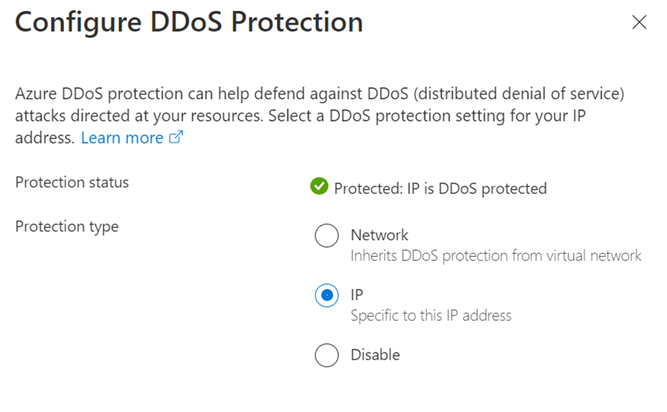Click the 'address.' word before Learn more
The width and height of the screenshot is (667, 412).
click(45, 138)
